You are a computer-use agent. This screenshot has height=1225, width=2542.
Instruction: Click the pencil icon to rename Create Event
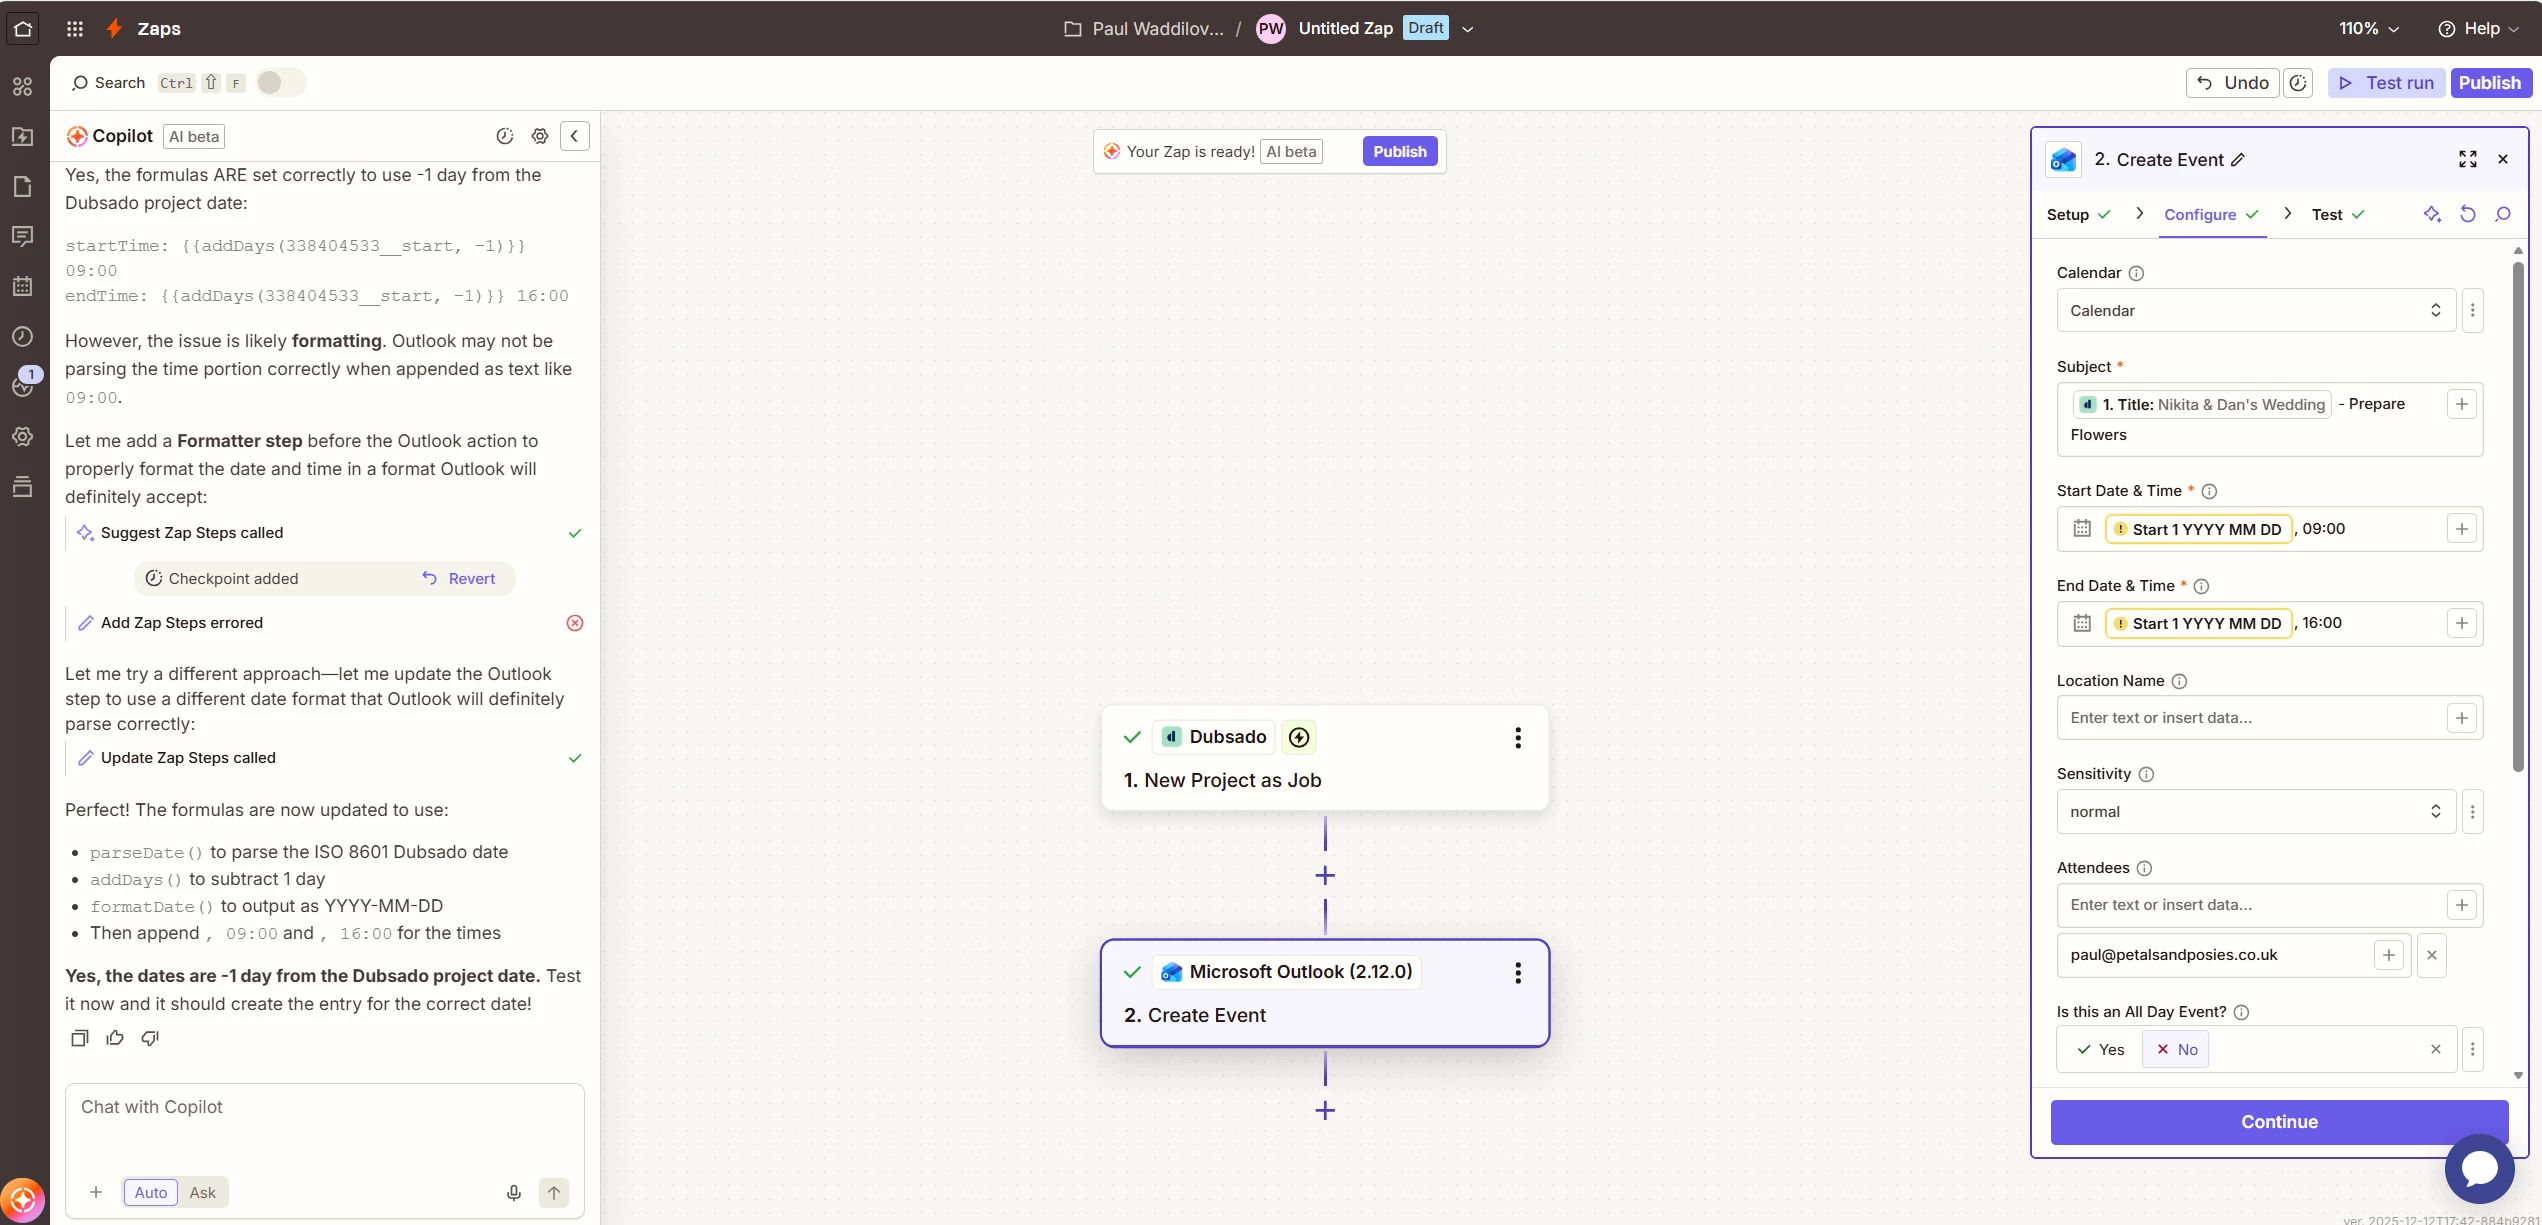[x=2238, y=160]
